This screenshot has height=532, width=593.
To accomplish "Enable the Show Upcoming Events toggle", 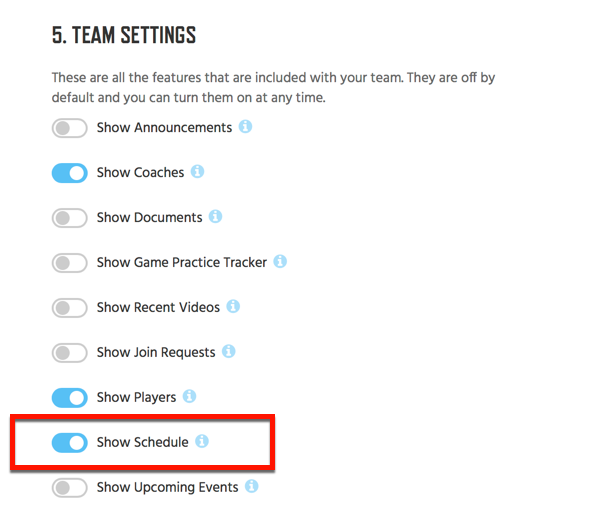I will (x=70, y=488).
